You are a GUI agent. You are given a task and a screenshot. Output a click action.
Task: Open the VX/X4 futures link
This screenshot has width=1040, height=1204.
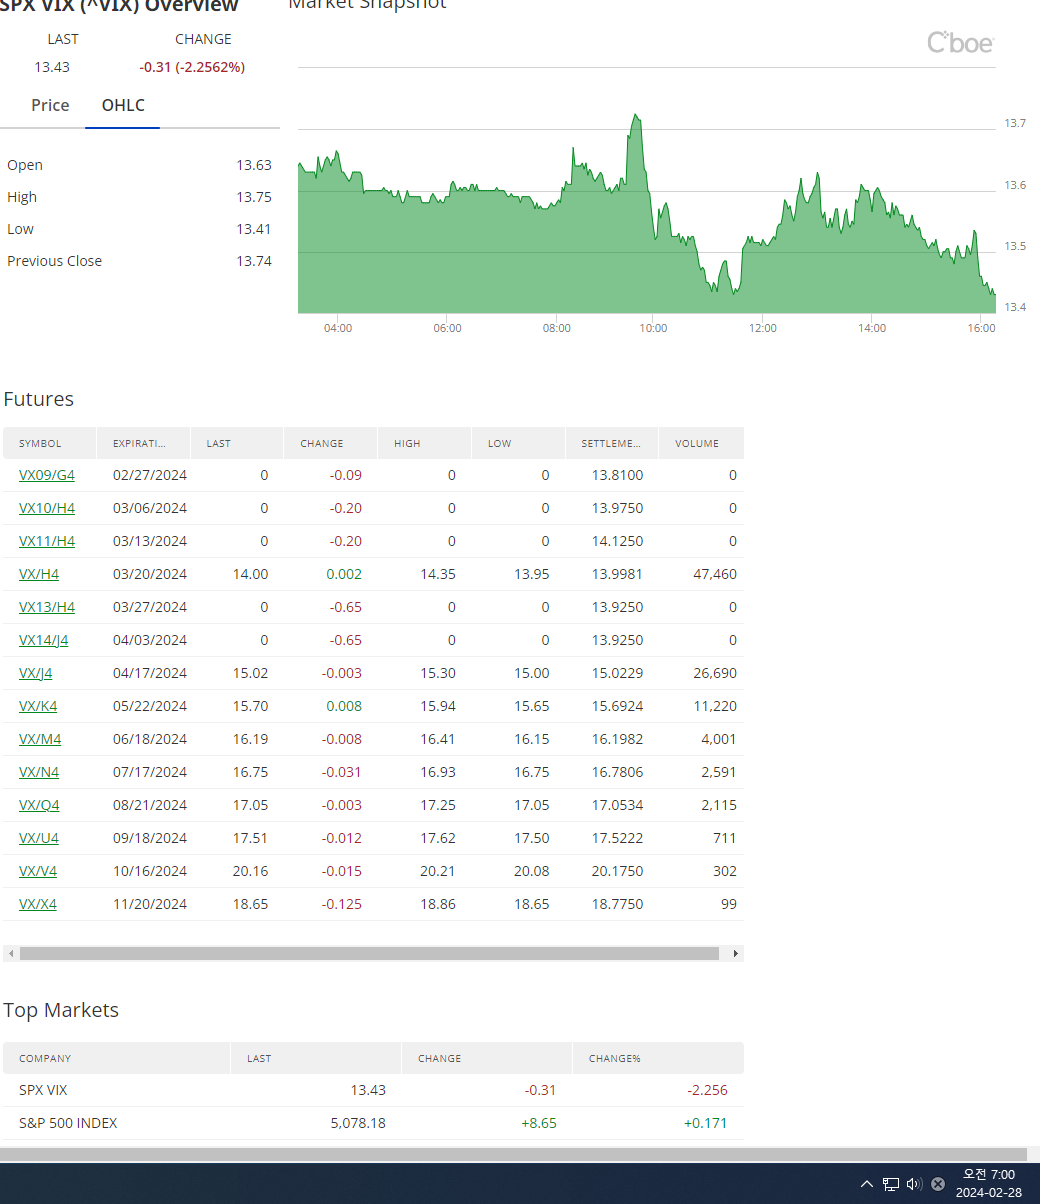[x=38, y=904]
